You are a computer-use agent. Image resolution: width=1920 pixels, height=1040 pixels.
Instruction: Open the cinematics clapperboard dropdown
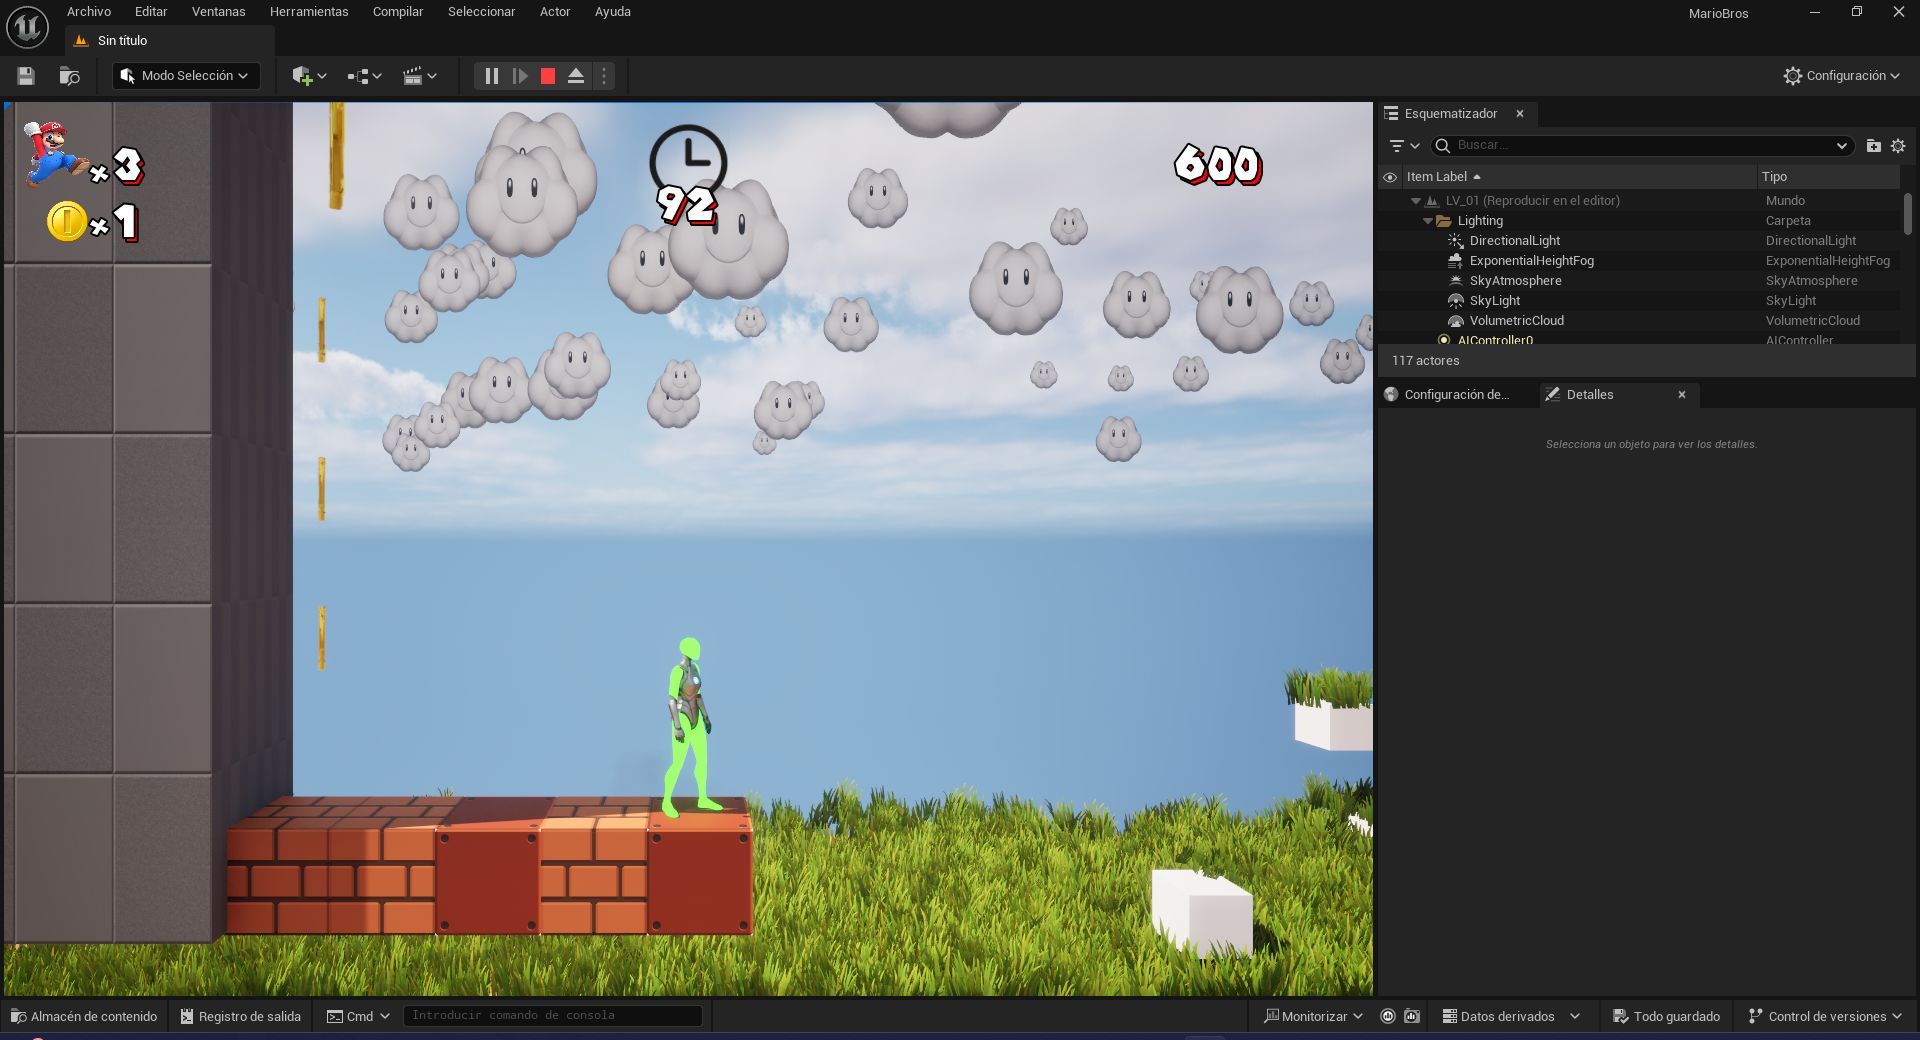click(x=419, y=76)
